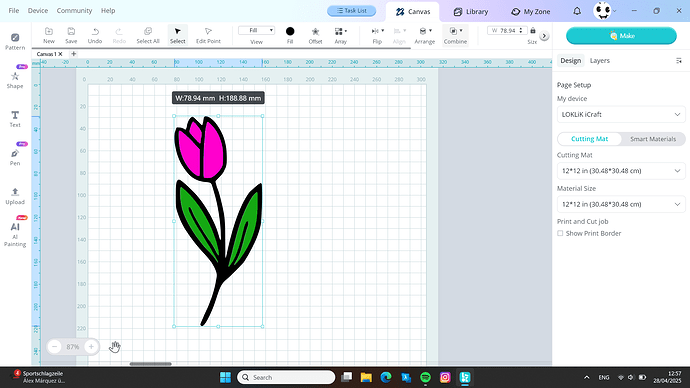Open the Pattern tool in sidebar
Viewport: 690px width, 388px height.
click(x=15, y=41)
